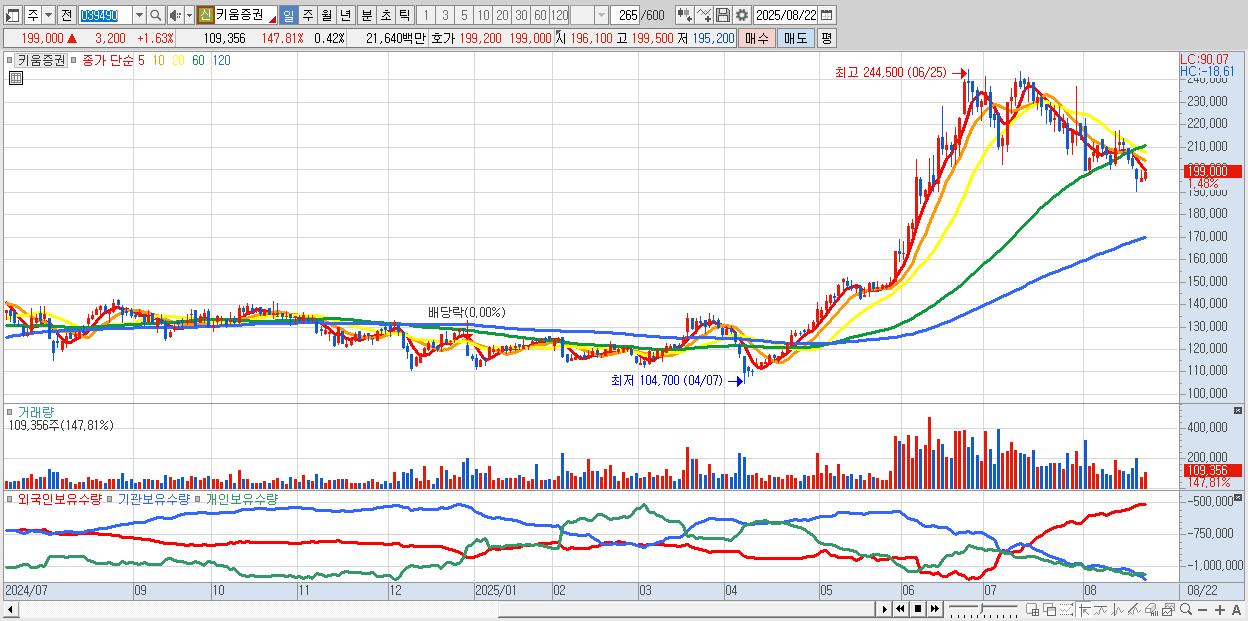Click the green 60-day moving average label
The image size is (1248, 621).
click(x=198, y=60)
